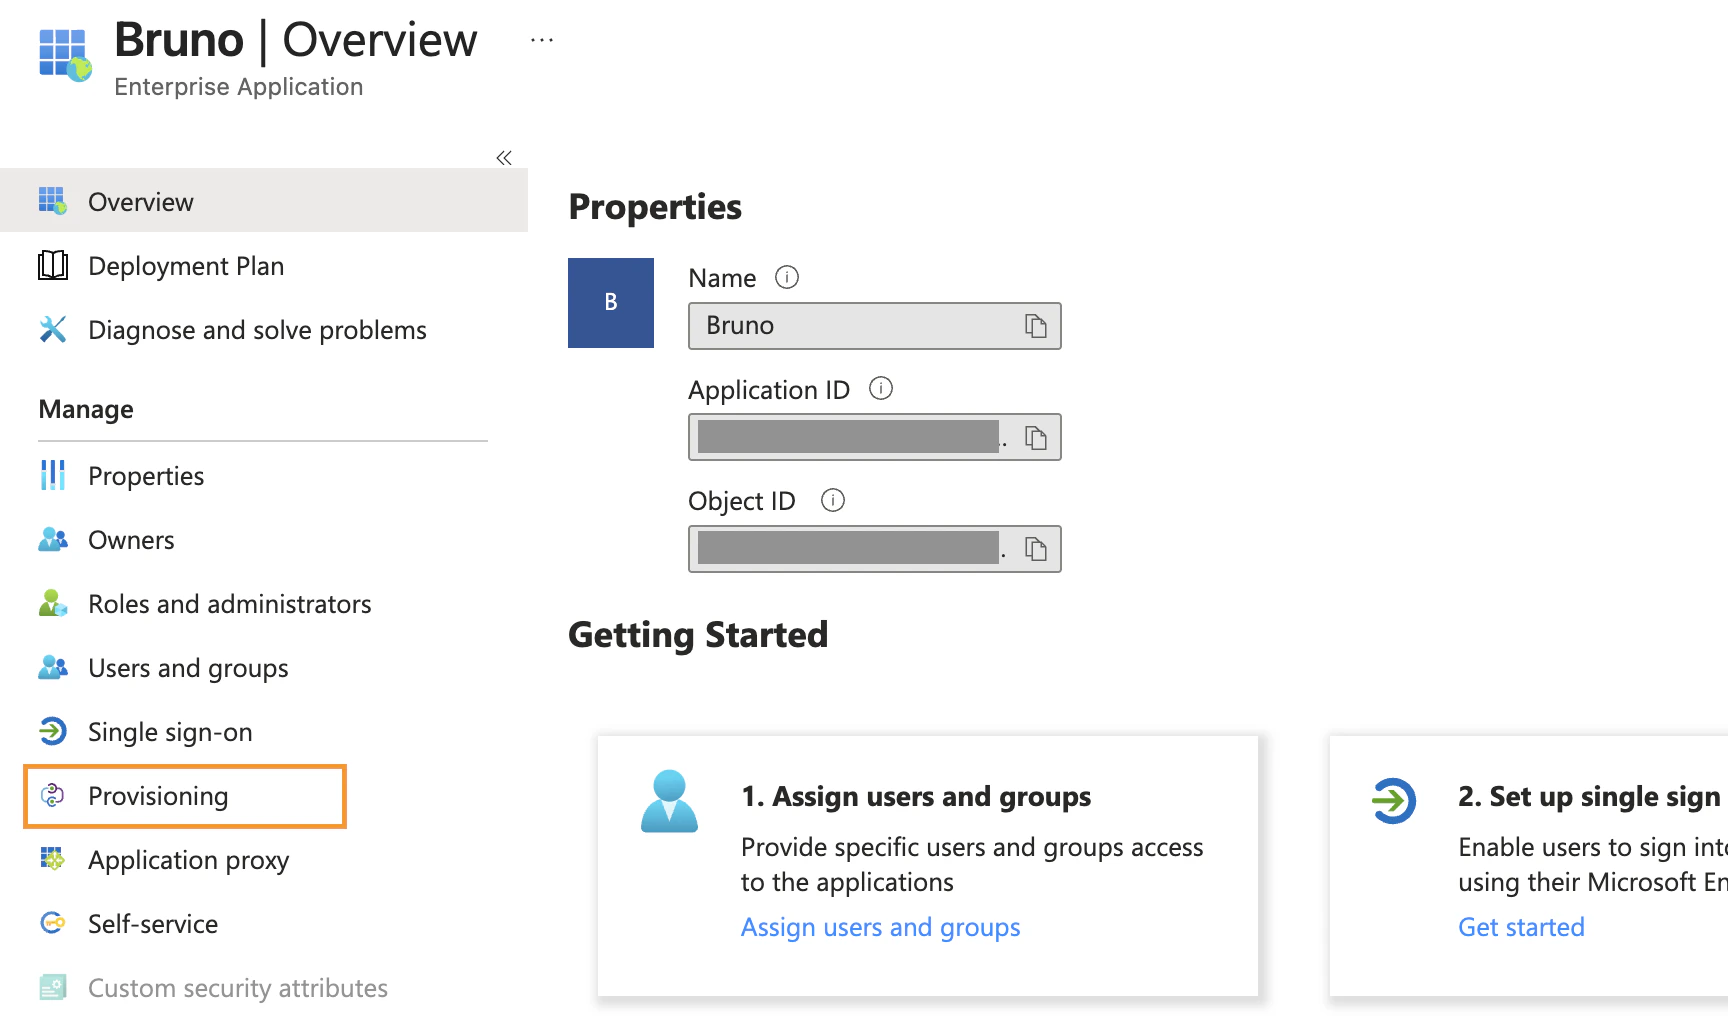Copy the Application ID value
Image resolution: width=1728 pixels, height=1034 pixels.
pyautogui.click(x=1037, y=437)
